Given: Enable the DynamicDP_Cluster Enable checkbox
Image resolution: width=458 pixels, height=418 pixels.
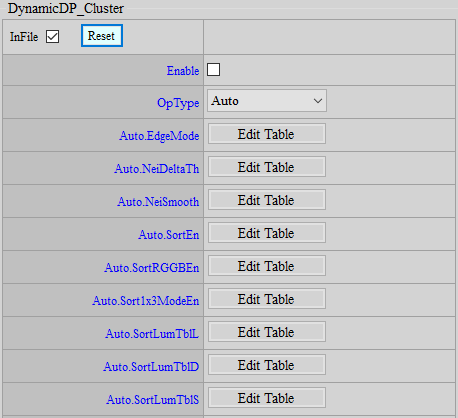Looking at the screenshot, I should pyautogui.click(x=213, y=70).
